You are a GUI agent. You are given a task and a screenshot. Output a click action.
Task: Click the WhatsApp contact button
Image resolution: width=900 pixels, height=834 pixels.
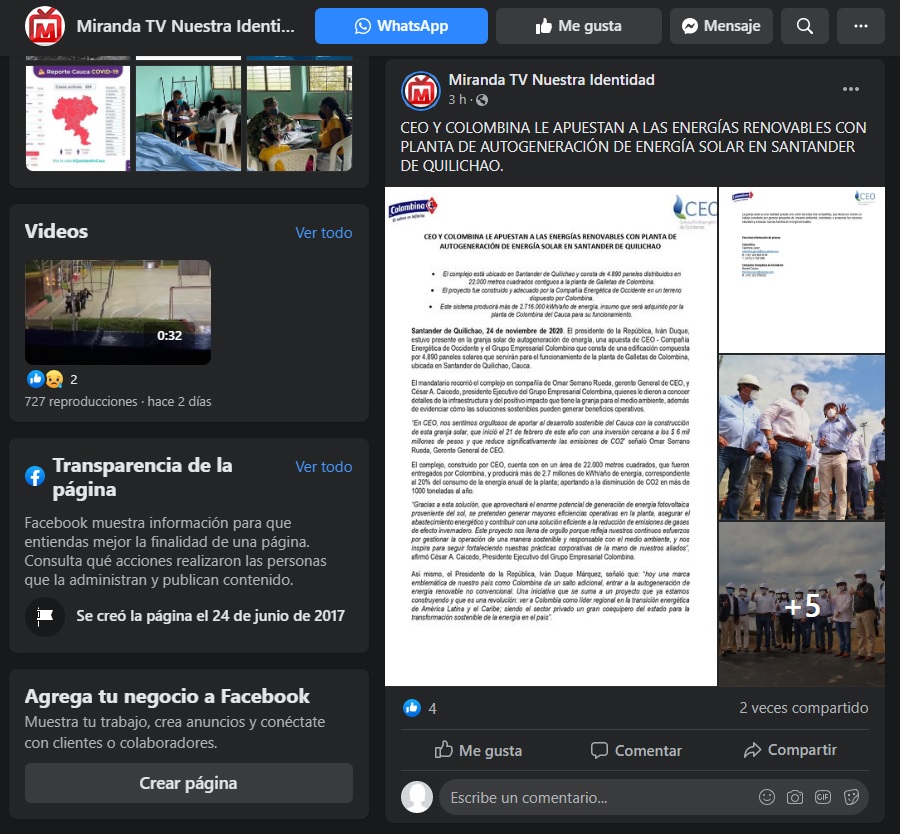click(401, 26)
